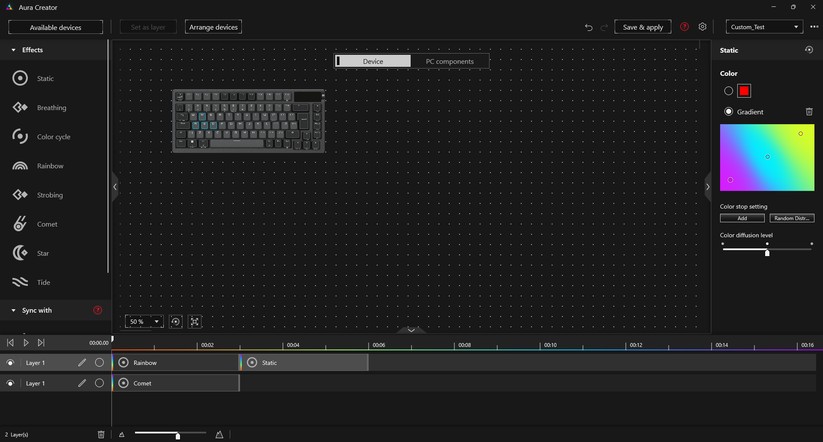Select the single color radio button

[x=728, y=91]
